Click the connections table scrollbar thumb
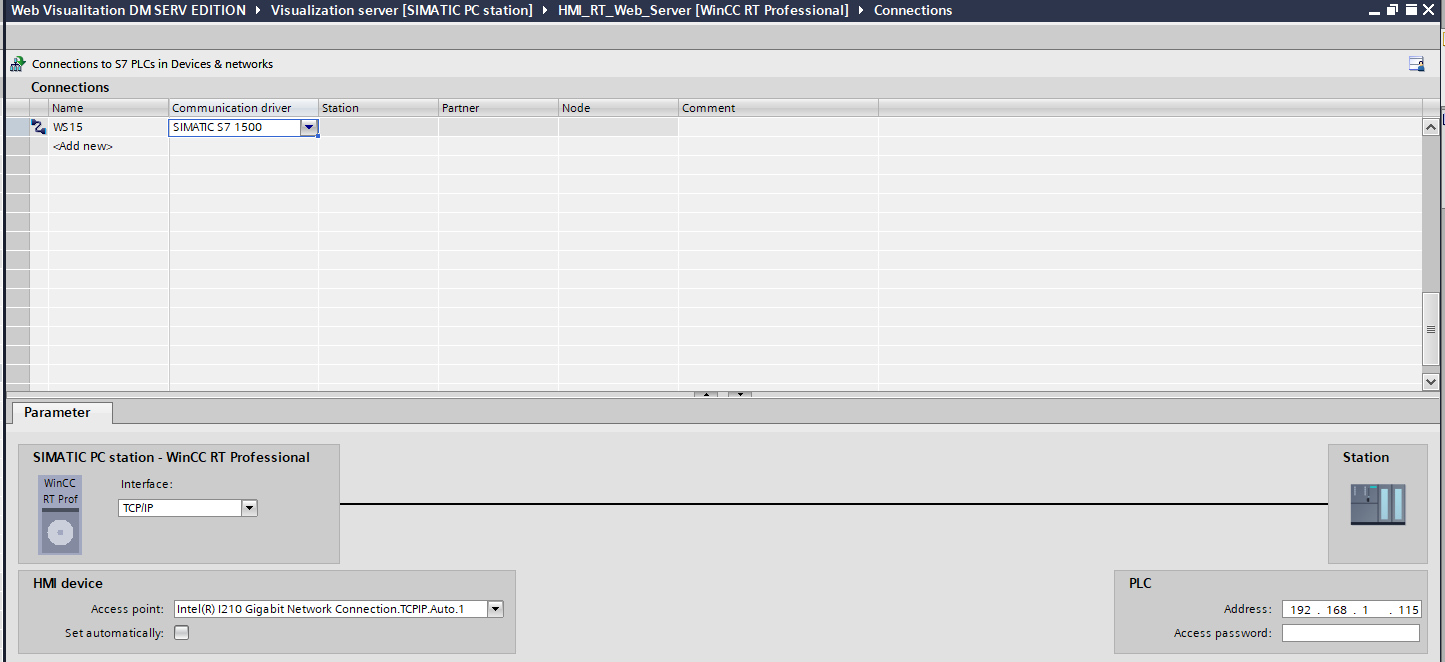 point(1430,329)
